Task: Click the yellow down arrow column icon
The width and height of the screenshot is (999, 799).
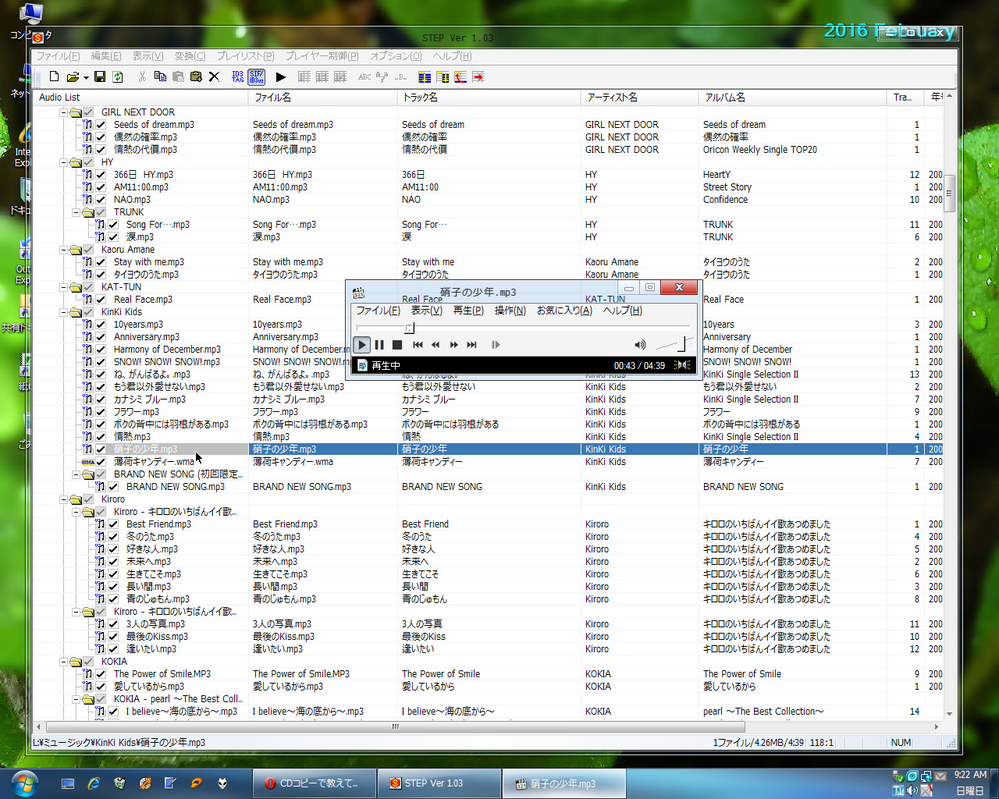Action: click(442, 77)
